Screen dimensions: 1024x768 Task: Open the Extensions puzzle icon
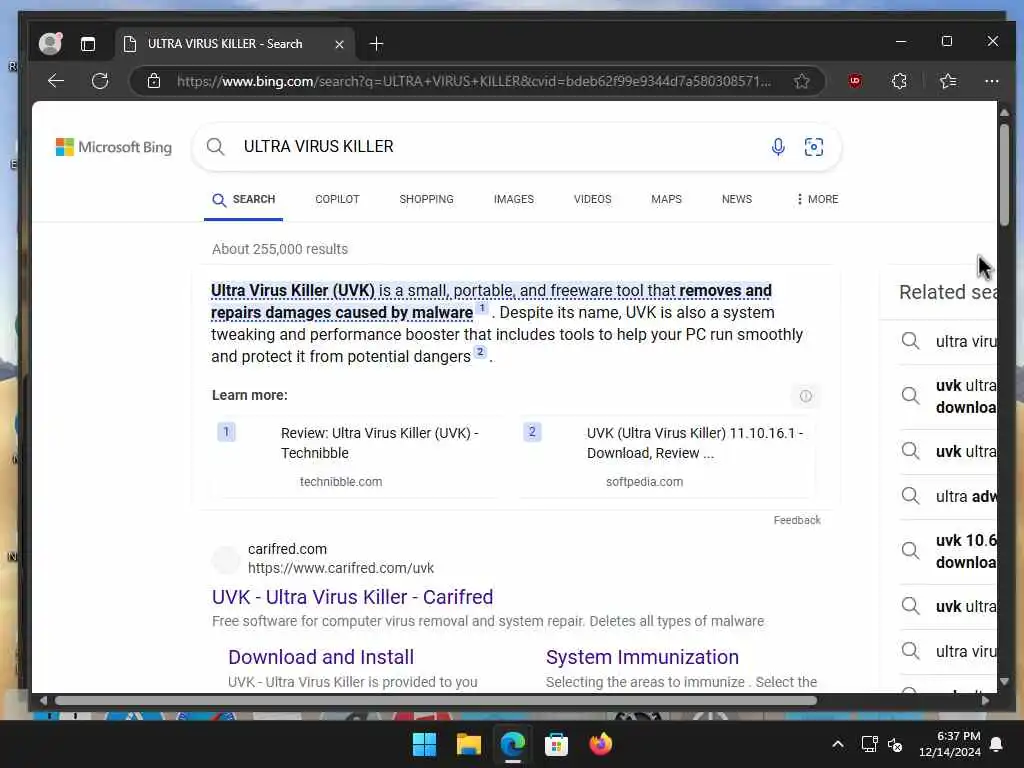click(x=899, y=81)
